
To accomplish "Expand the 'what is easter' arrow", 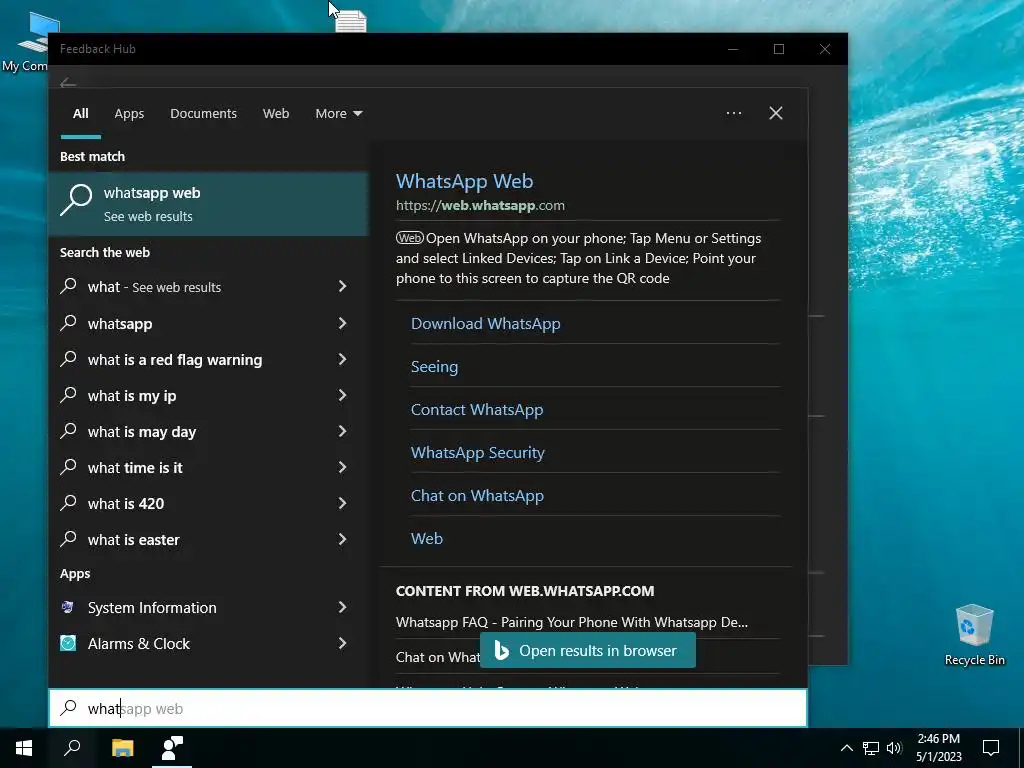I will click(342, 539).
